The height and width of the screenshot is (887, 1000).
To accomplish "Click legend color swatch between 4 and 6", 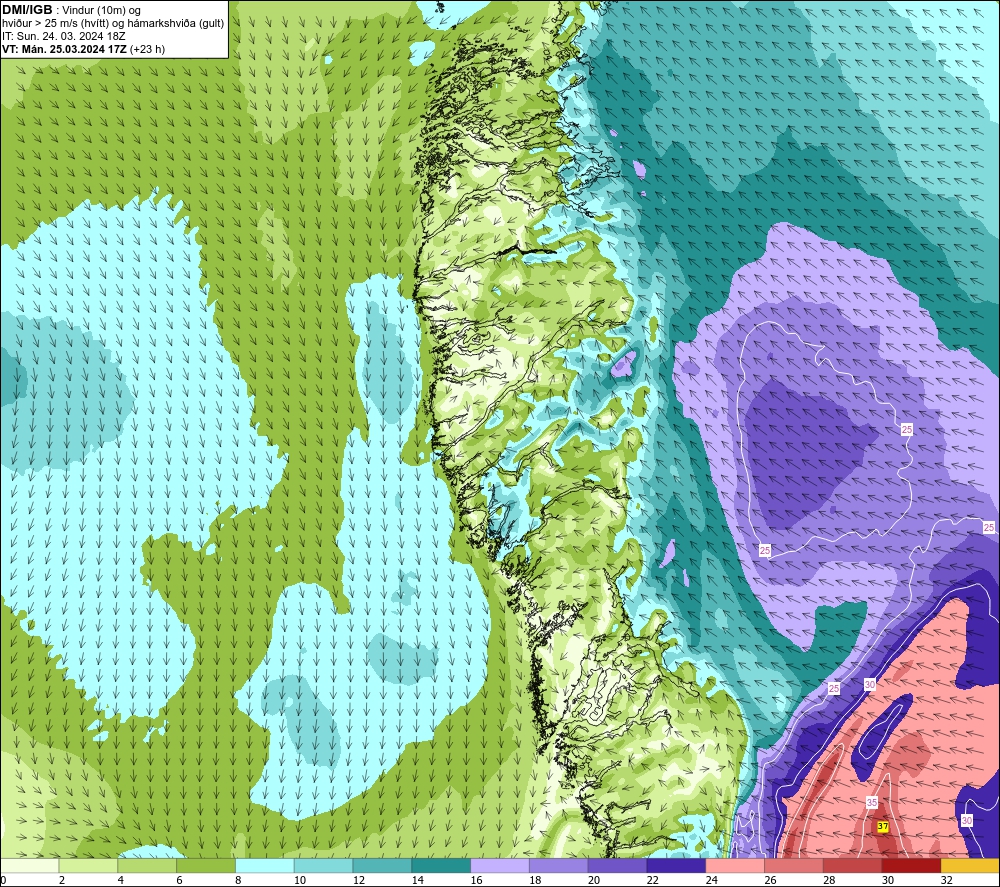I will [147, 865].
